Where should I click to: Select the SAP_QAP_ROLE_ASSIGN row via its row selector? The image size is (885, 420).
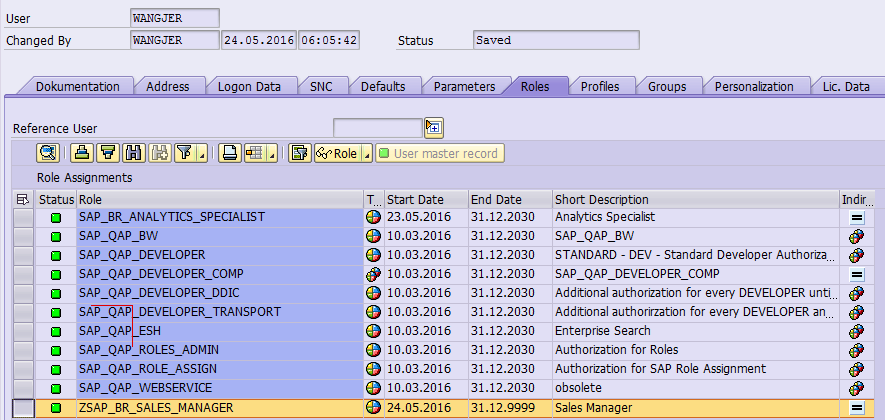24,369
